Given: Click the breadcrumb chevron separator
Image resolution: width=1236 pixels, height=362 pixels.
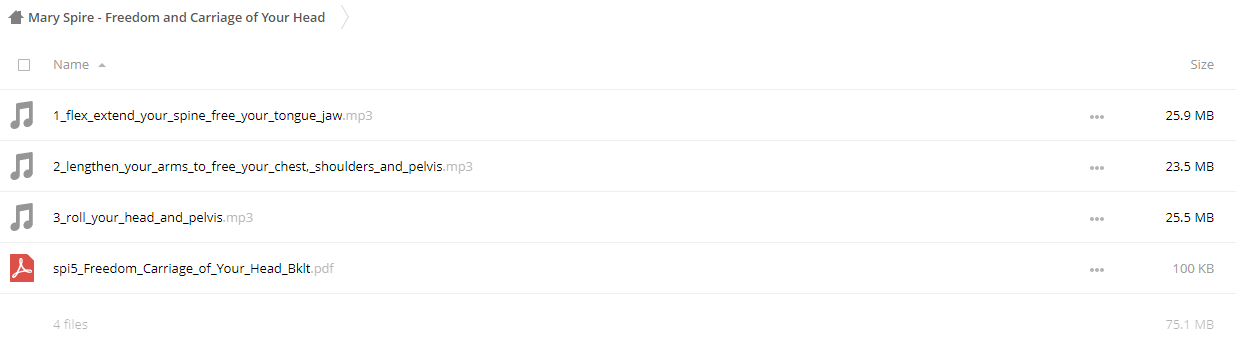Looking at the screenshot, I should 345,17.
